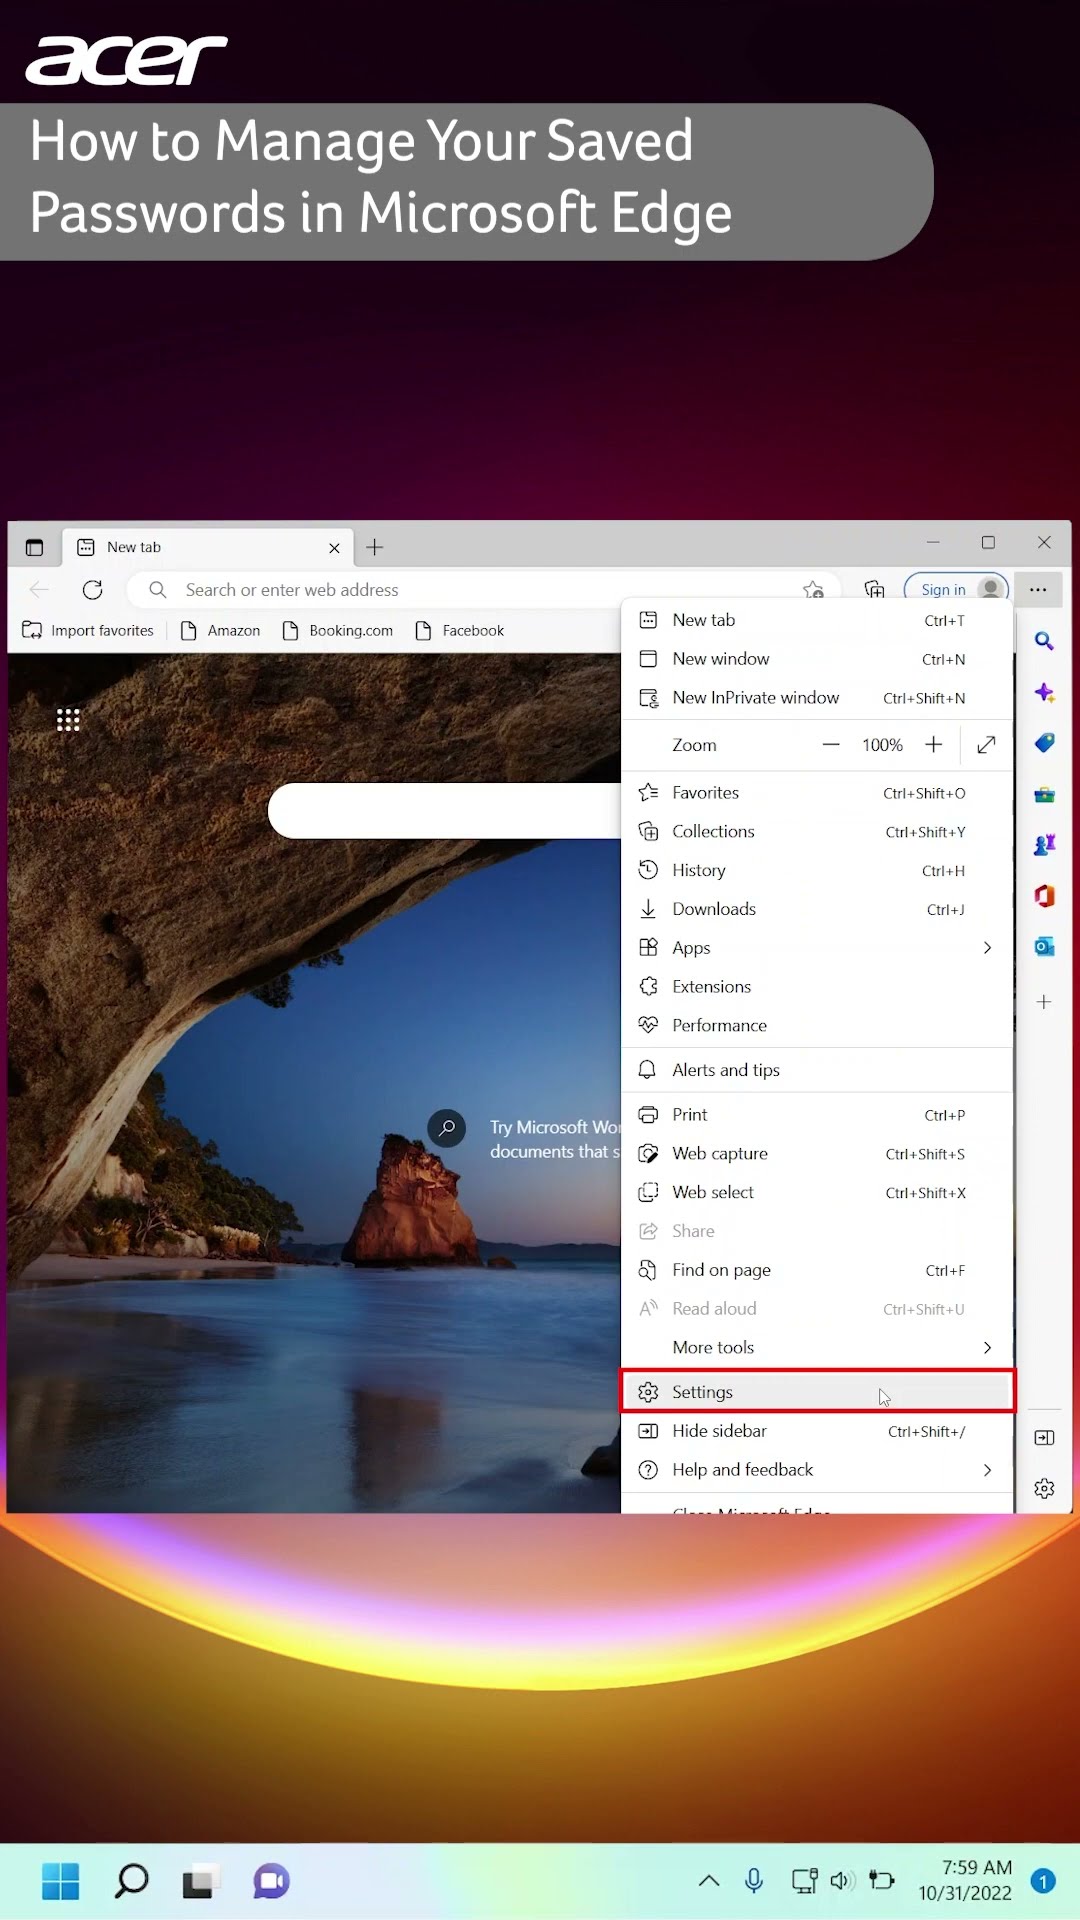Select Find on page

click(817, 1270)
